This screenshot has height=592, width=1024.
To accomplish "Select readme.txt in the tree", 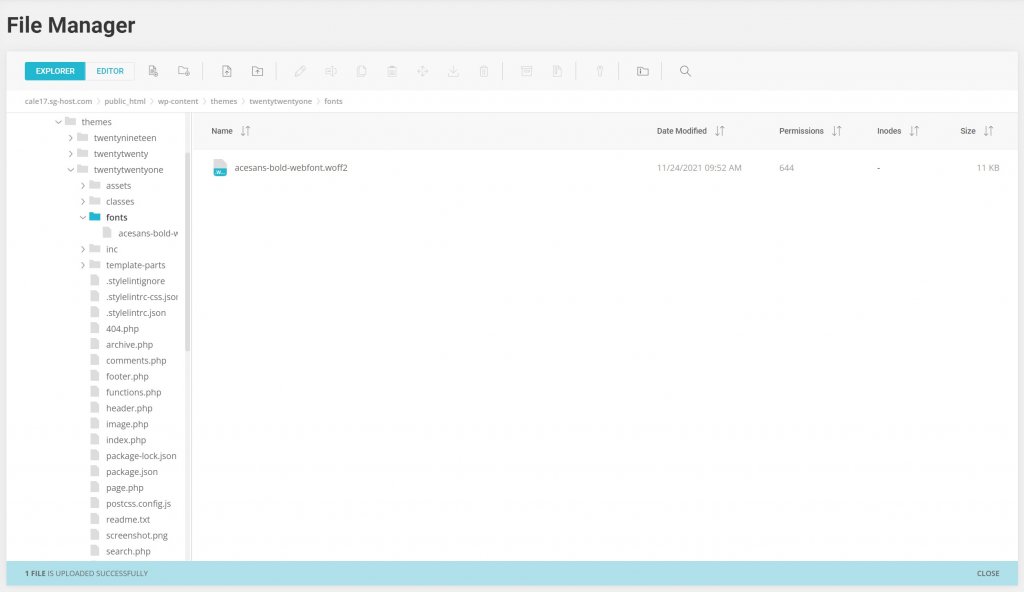I will tap(128, 519).
